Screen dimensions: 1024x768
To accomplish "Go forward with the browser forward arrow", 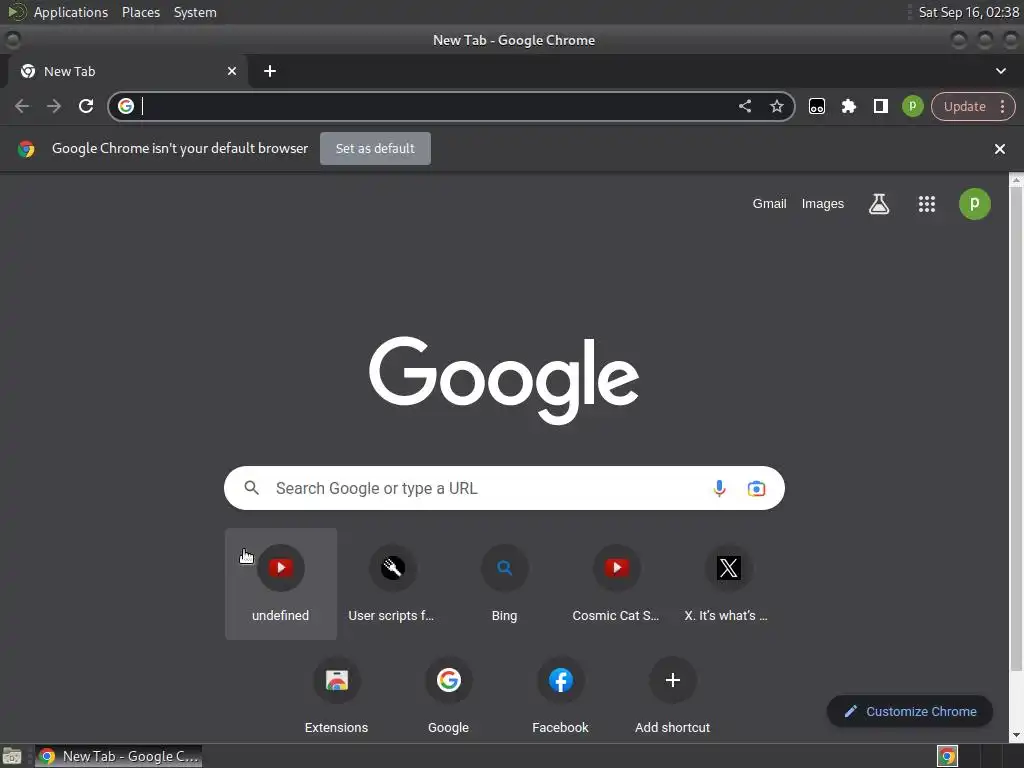I will [x=54, y=106].
